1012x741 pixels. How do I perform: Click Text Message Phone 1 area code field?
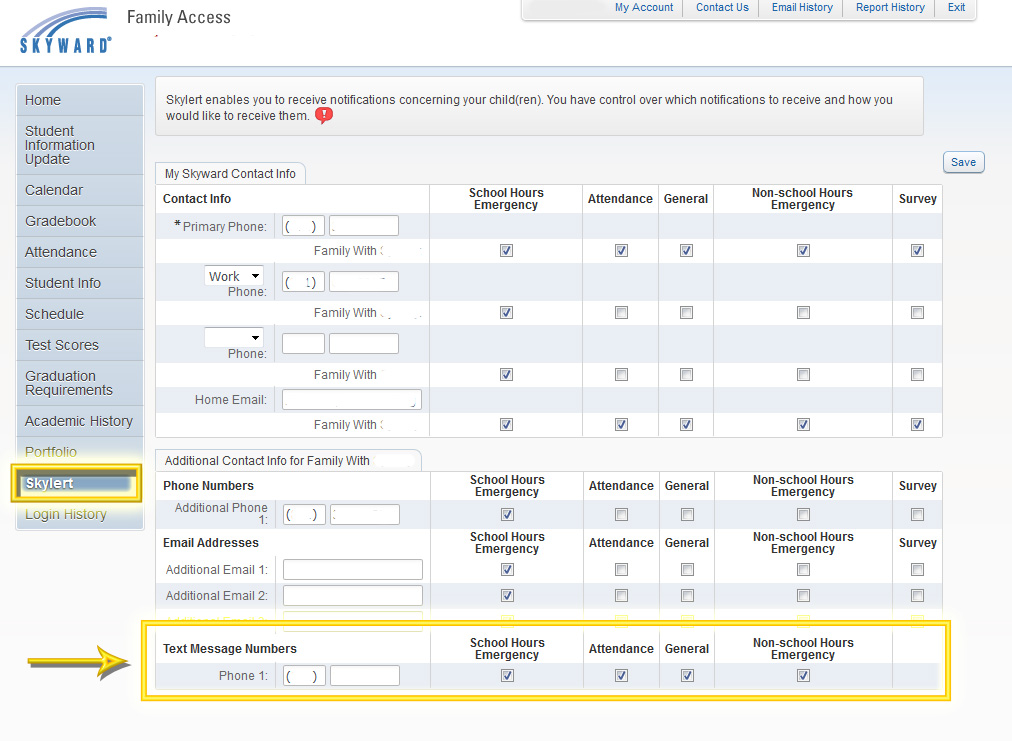tap(304, 676)
